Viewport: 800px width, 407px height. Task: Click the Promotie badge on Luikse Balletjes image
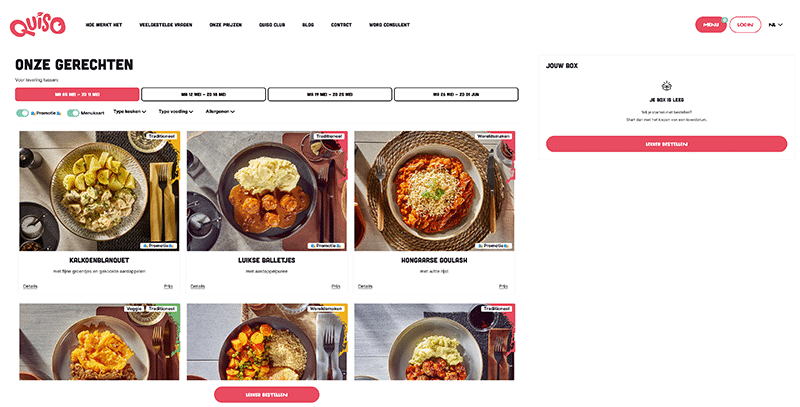326,245
